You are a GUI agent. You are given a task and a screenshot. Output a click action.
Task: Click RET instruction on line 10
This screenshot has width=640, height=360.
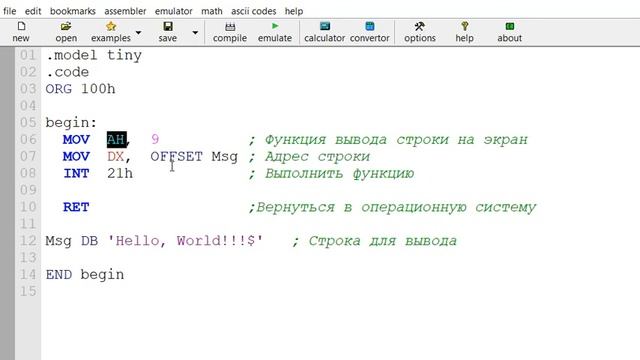click(76, 207)
